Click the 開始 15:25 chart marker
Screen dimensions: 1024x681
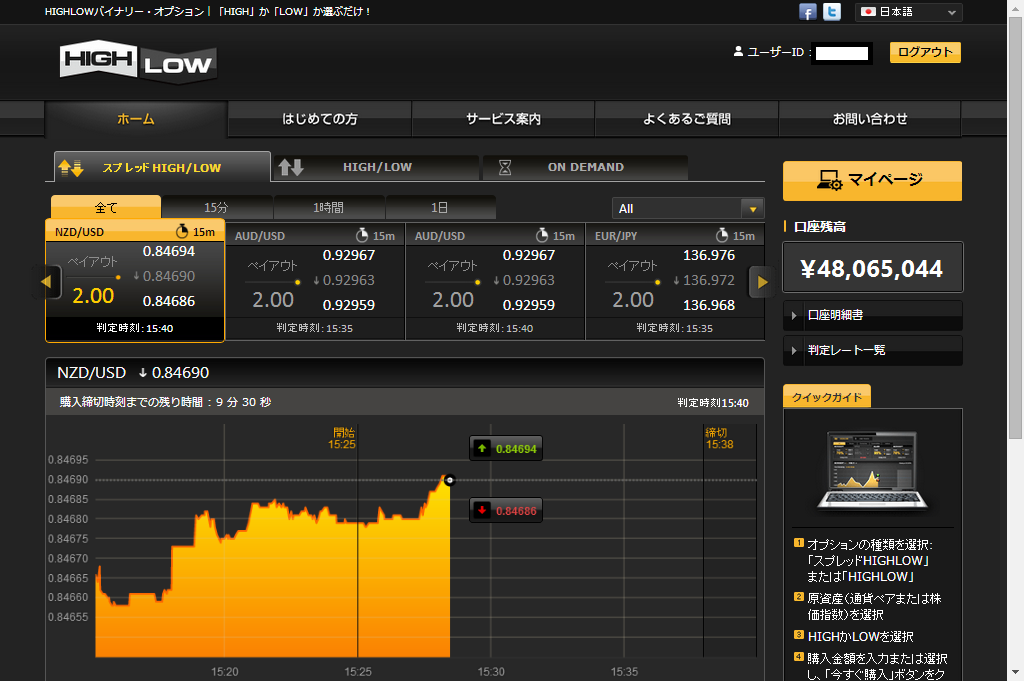[x=343, y=438]
